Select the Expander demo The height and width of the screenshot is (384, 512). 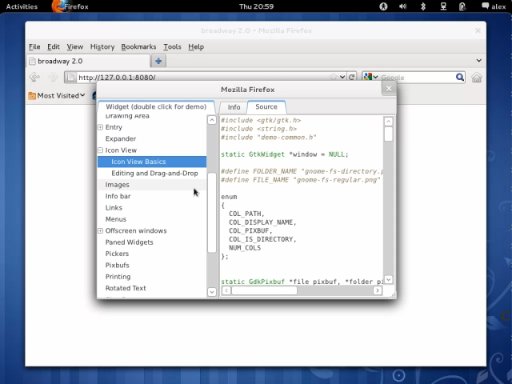152,139
